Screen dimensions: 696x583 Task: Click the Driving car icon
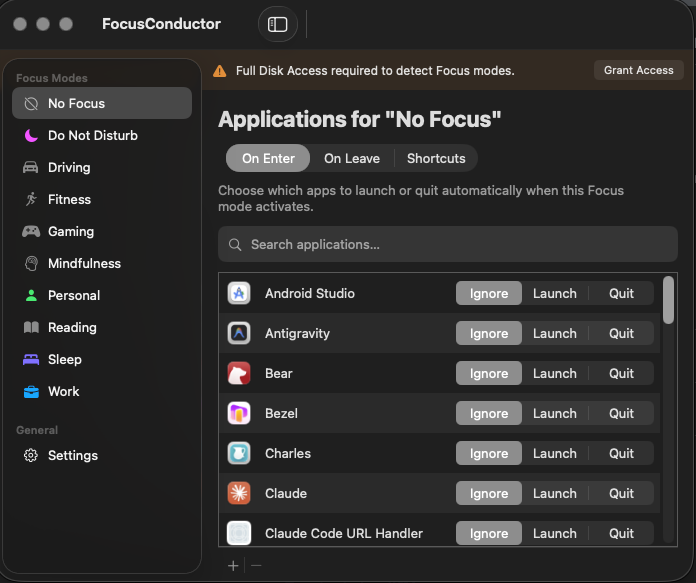pos(31,167)
